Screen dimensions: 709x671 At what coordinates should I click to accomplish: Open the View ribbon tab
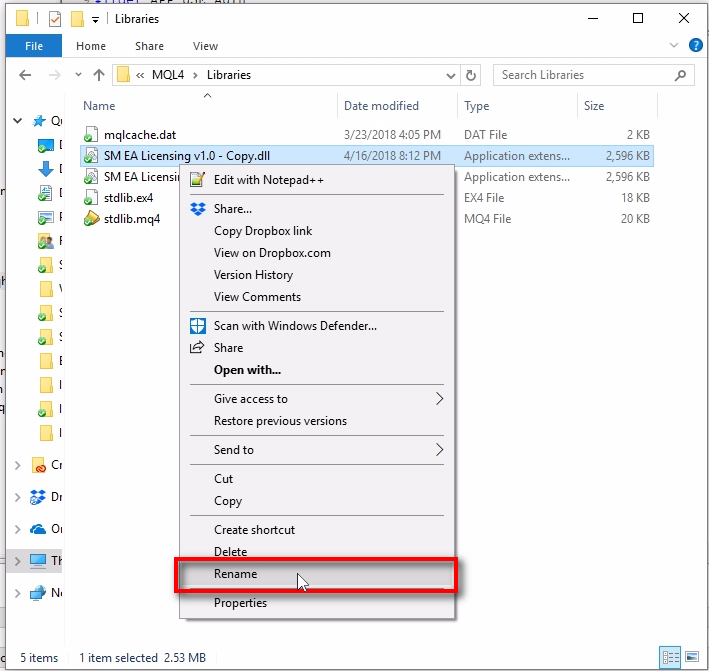pos(205,46)
